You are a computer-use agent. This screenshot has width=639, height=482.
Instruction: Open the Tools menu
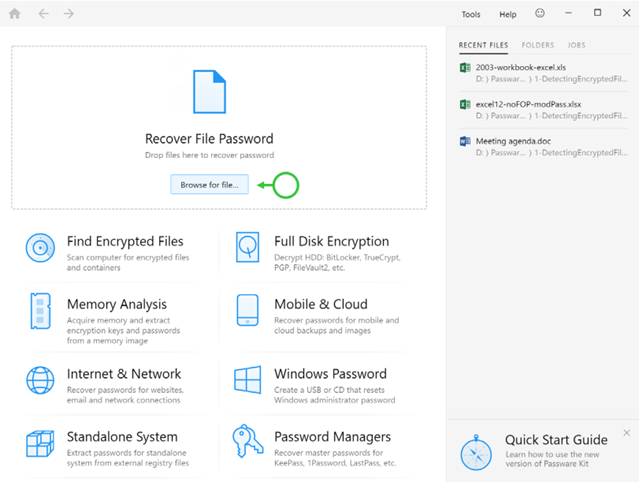(470, 14)
